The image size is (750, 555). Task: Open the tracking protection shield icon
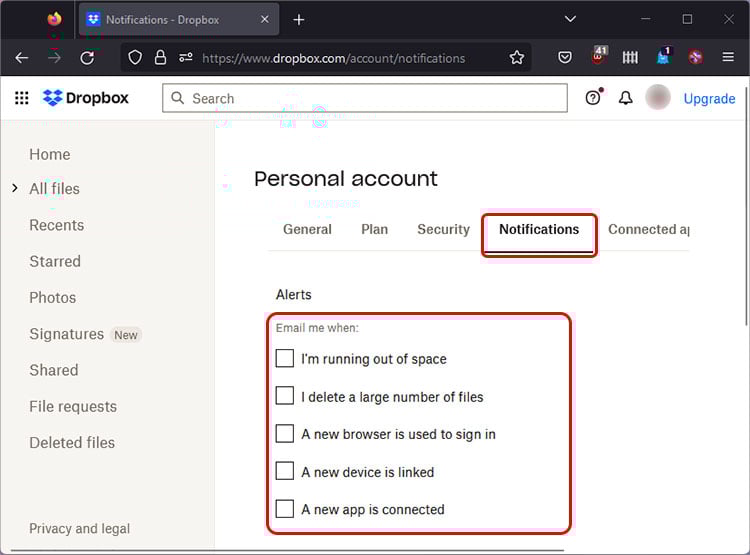[135, 58]
